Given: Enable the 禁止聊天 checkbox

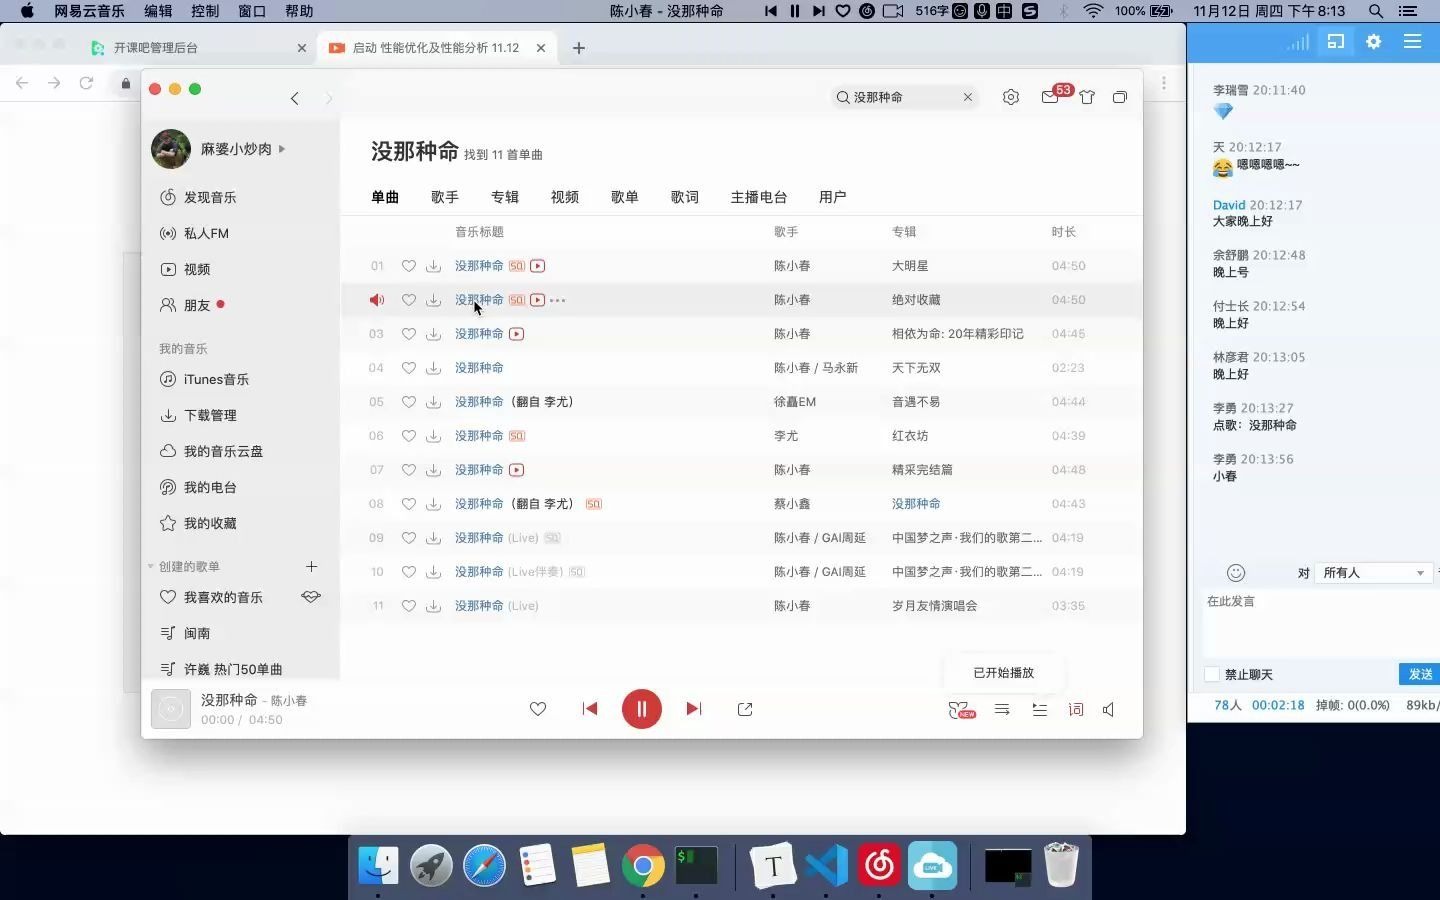Looking at the screenshot, I should click(1212, 675).
